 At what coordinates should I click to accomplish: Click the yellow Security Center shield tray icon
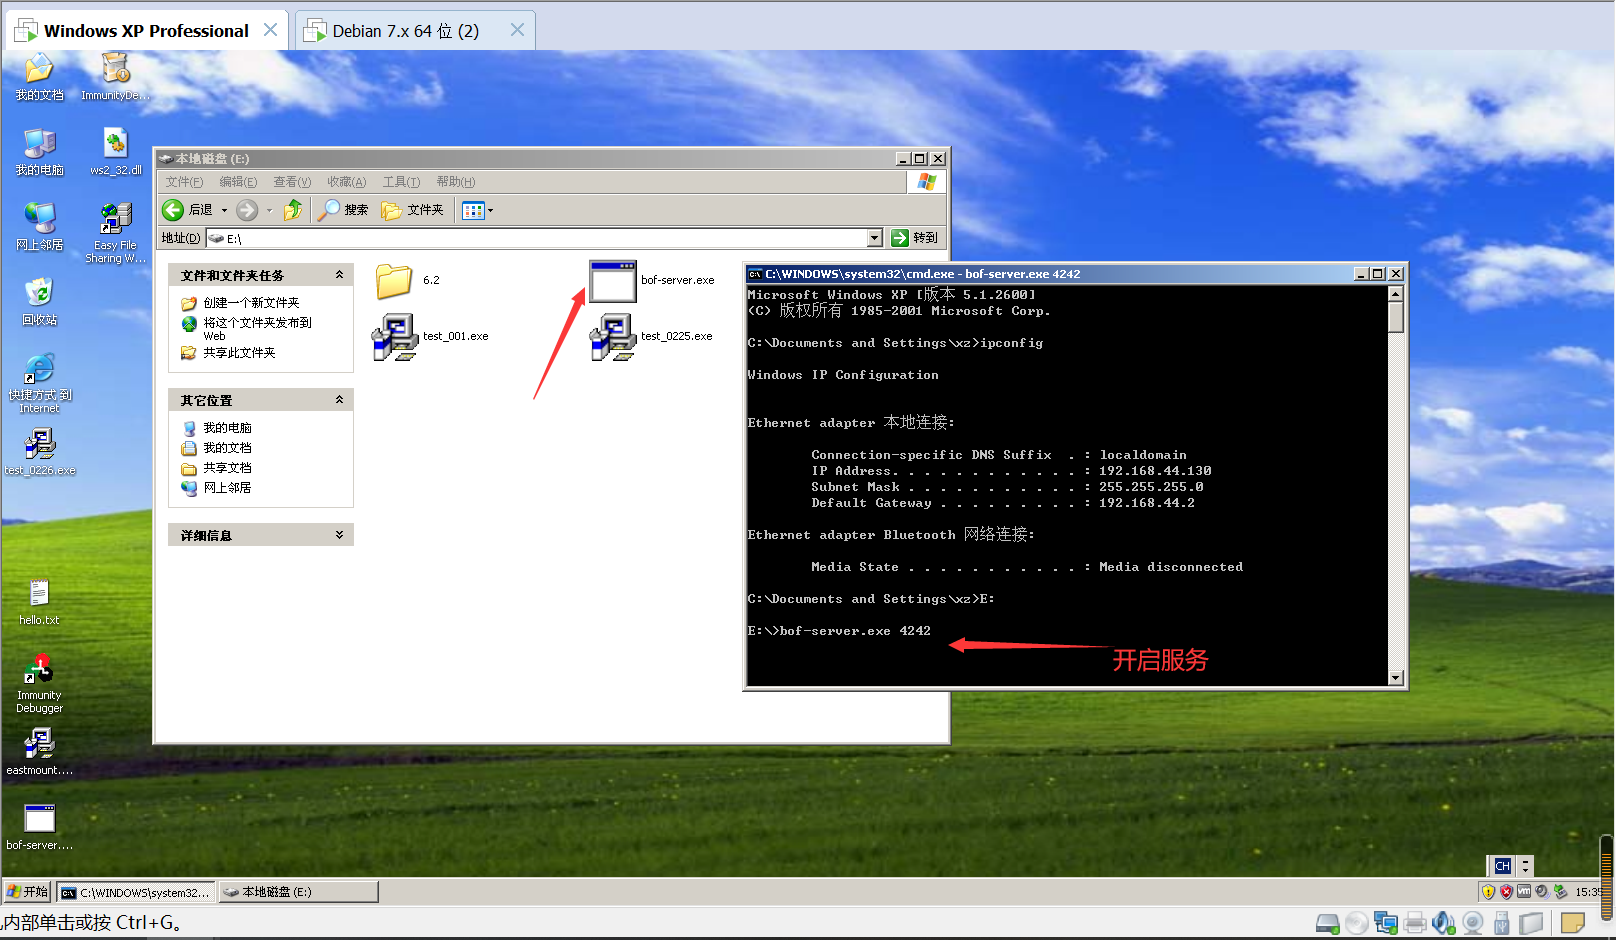point(1489,891)
